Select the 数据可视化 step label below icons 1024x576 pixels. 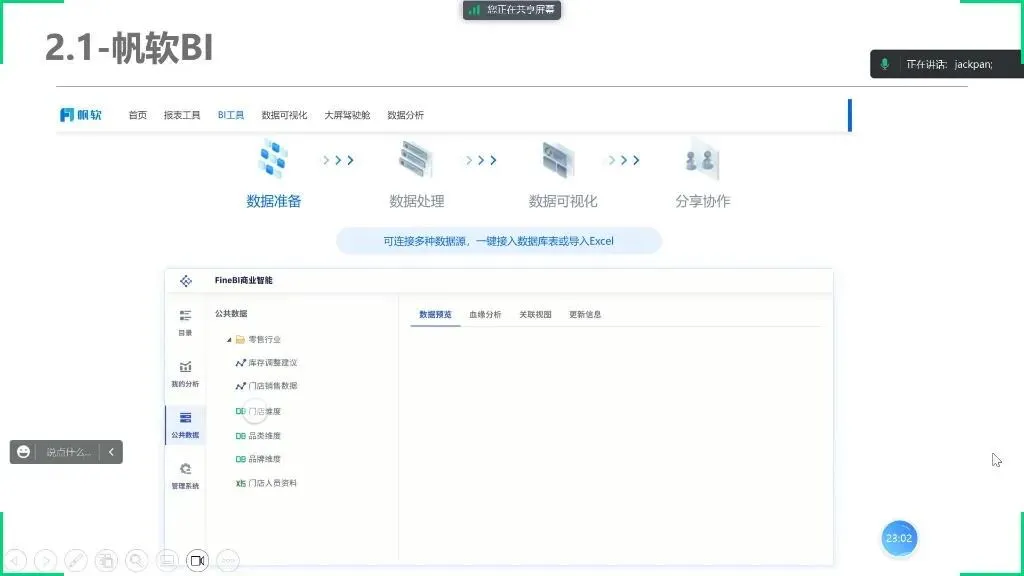coord(562,201)
